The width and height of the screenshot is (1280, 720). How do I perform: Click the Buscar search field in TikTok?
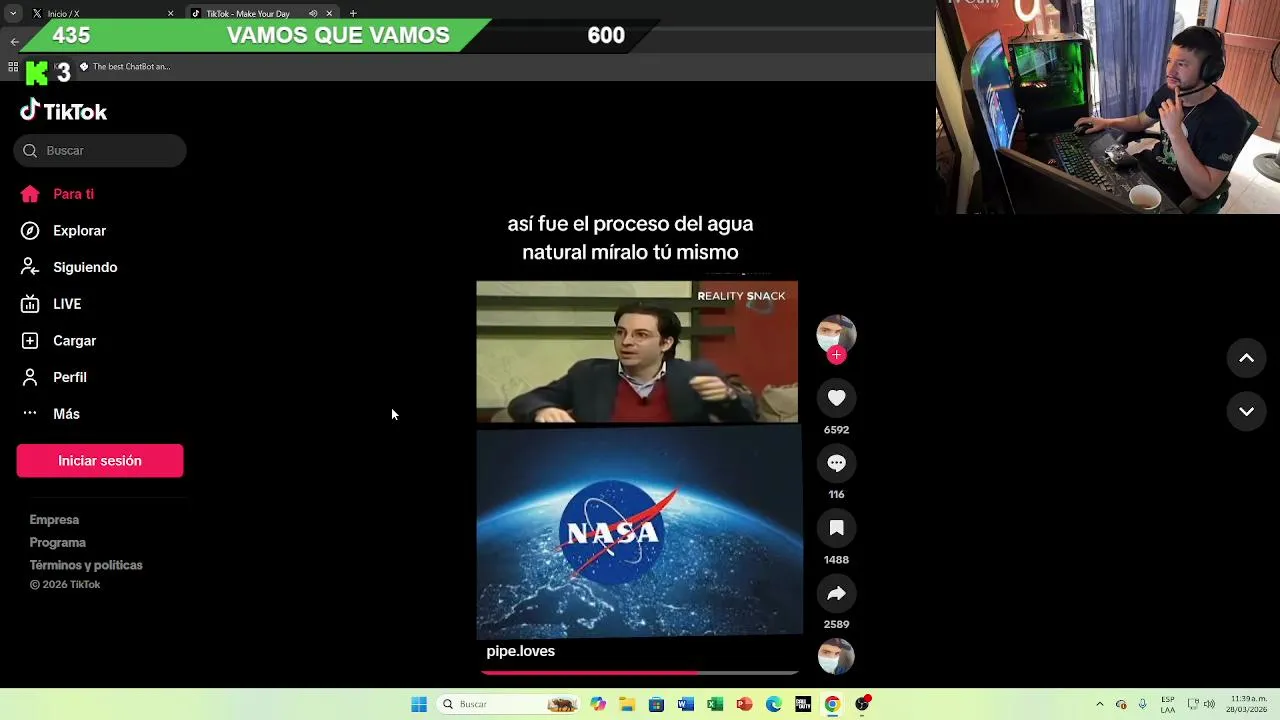tap(100, 150)
